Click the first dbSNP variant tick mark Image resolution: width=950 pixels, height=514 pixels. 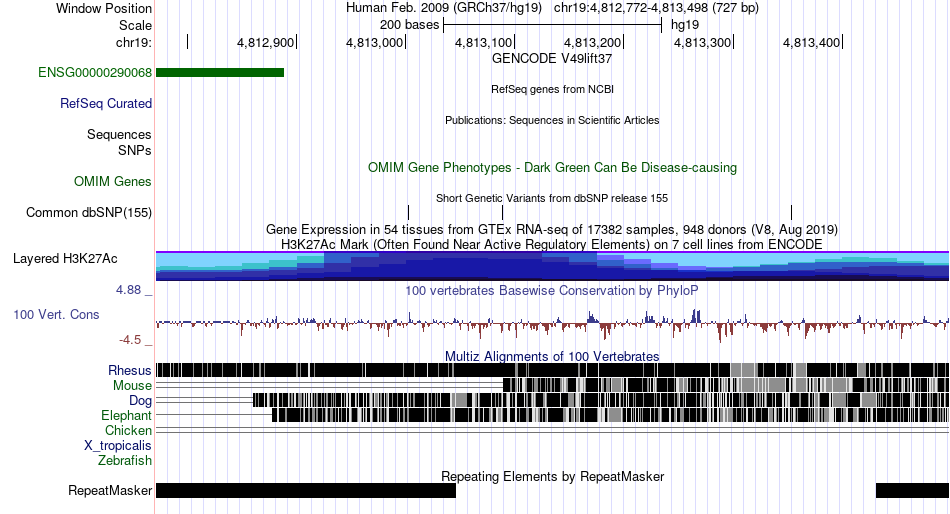pos(408,212)
